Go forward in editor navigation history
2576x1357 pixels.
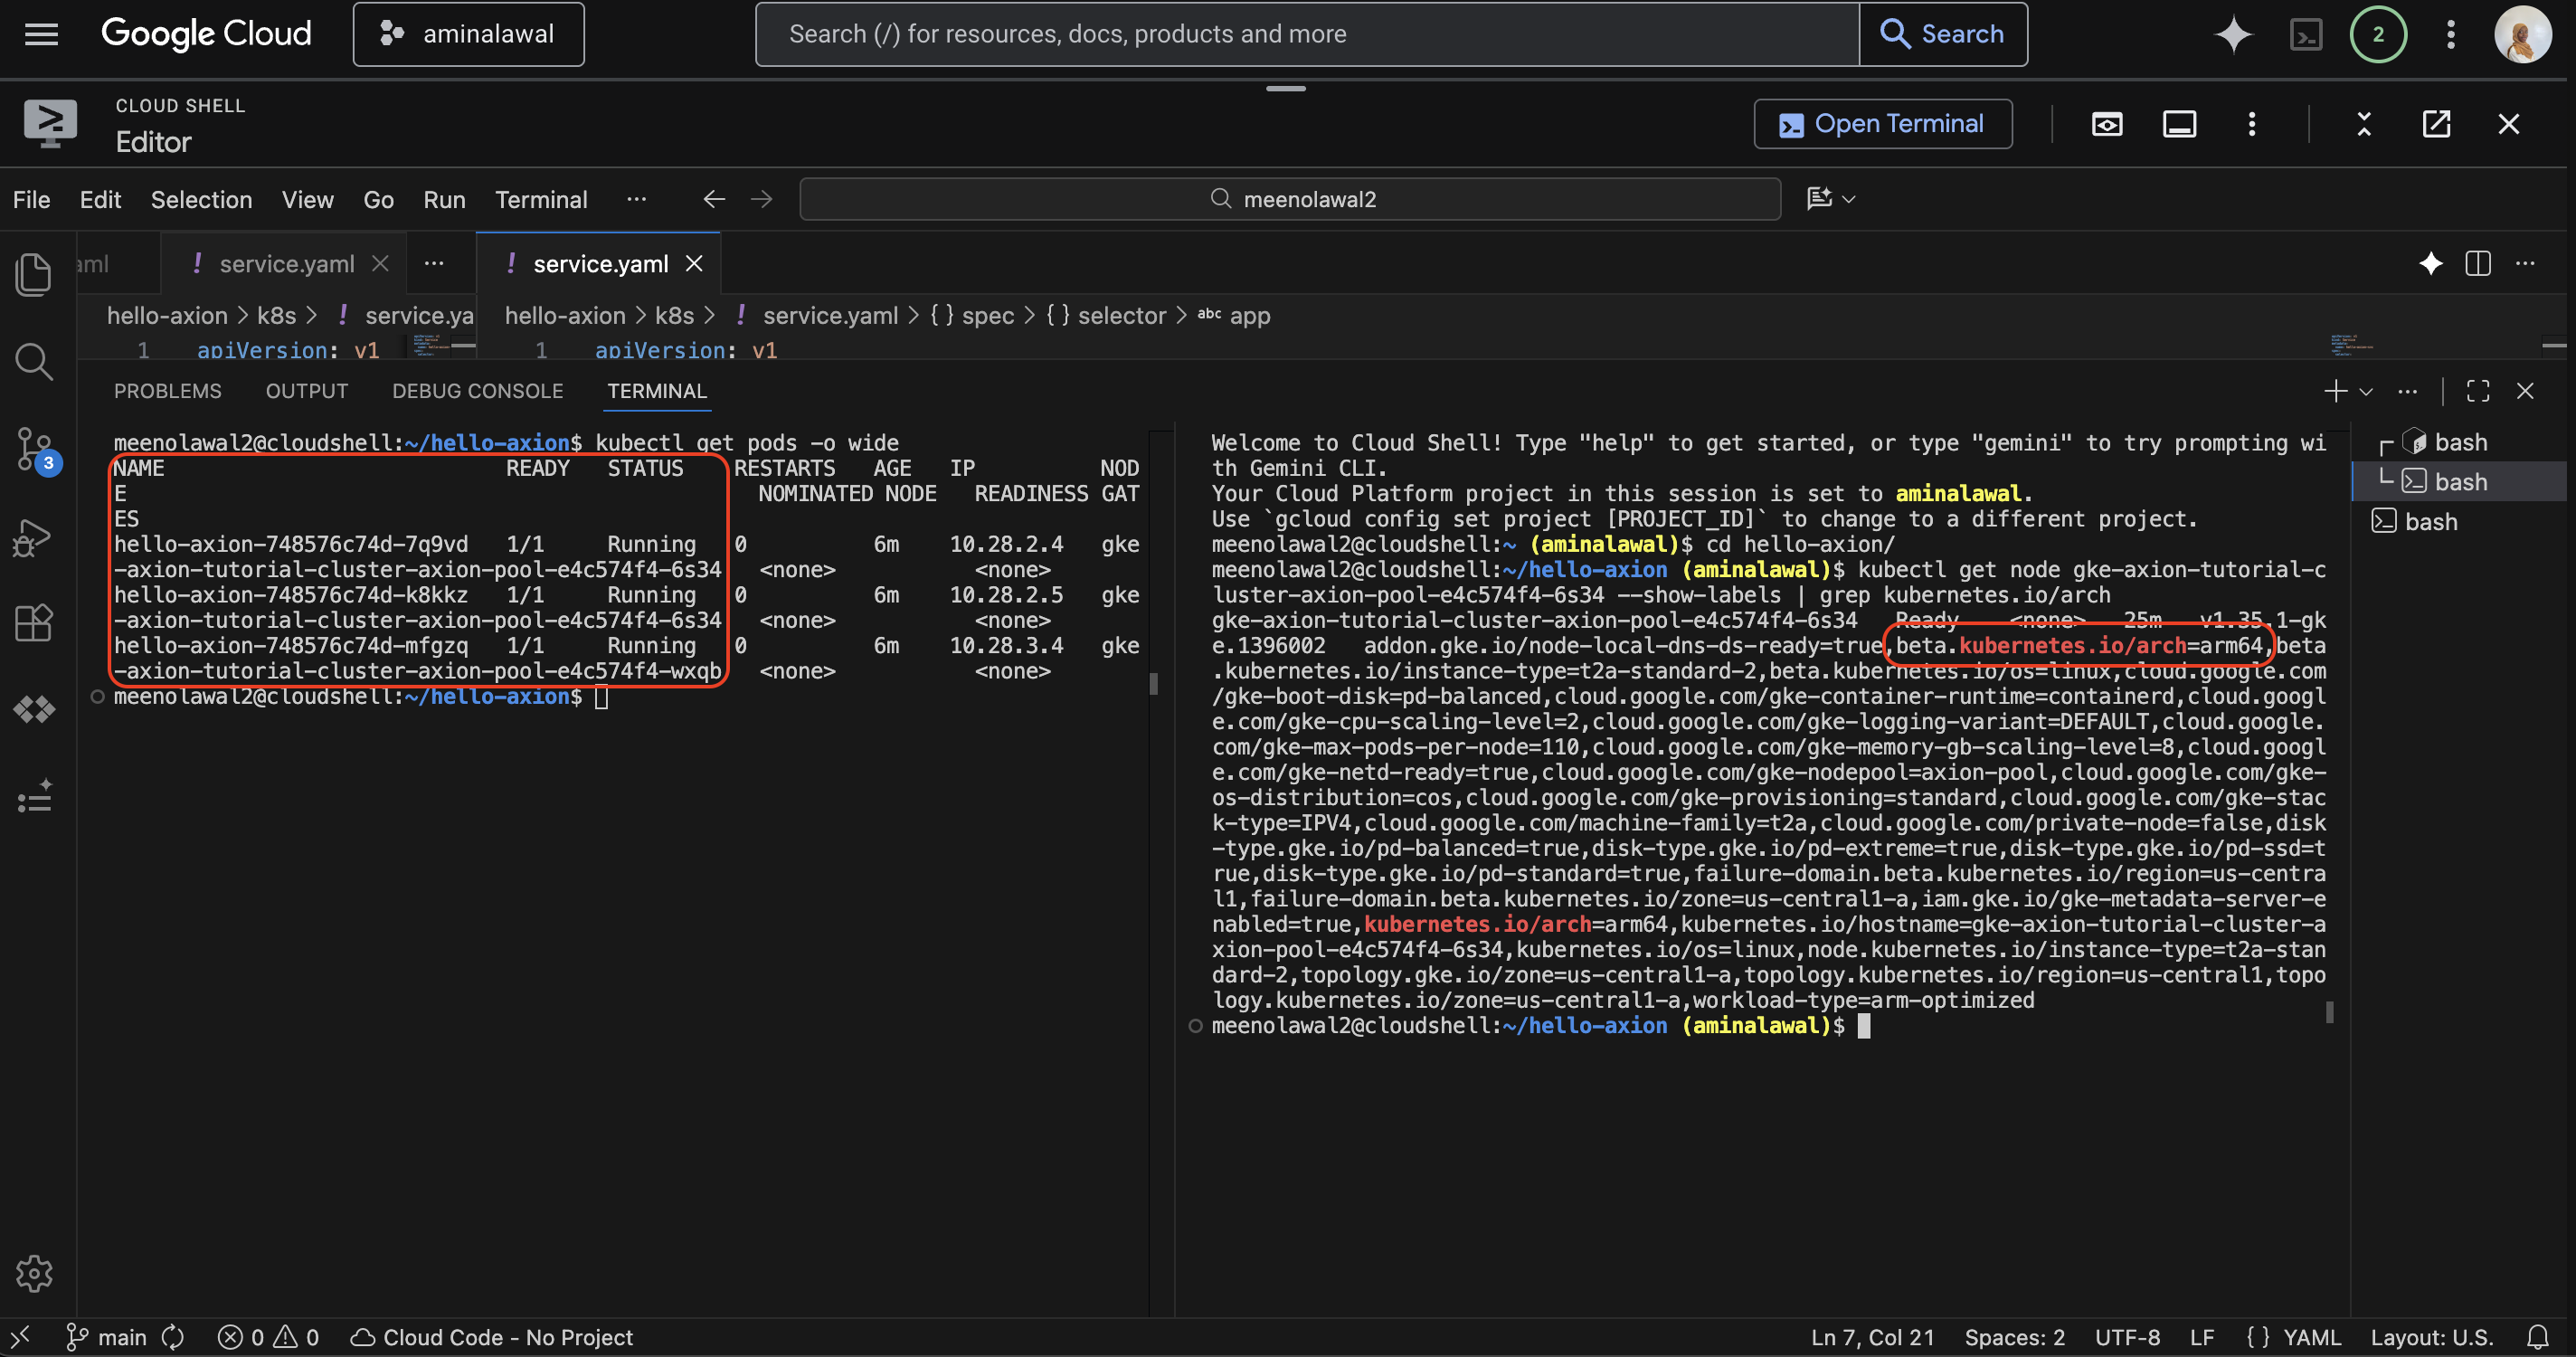click(x=761, y=199)
